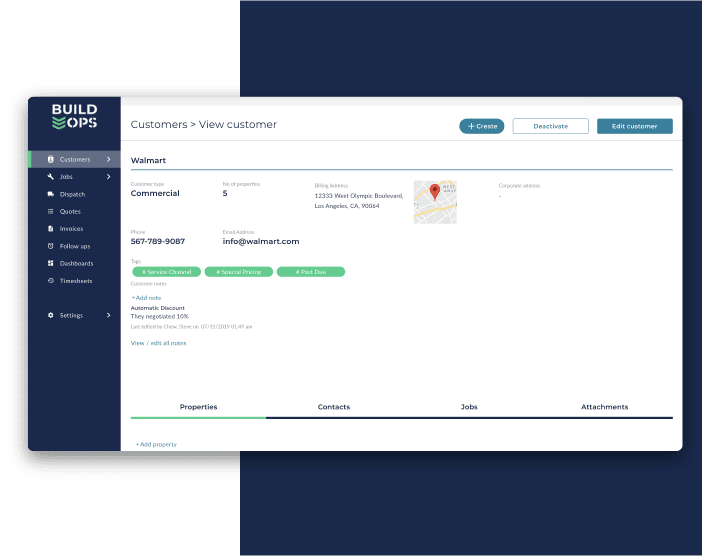
Task: Click the Invoices document icon
Action: tap(51, 229)
